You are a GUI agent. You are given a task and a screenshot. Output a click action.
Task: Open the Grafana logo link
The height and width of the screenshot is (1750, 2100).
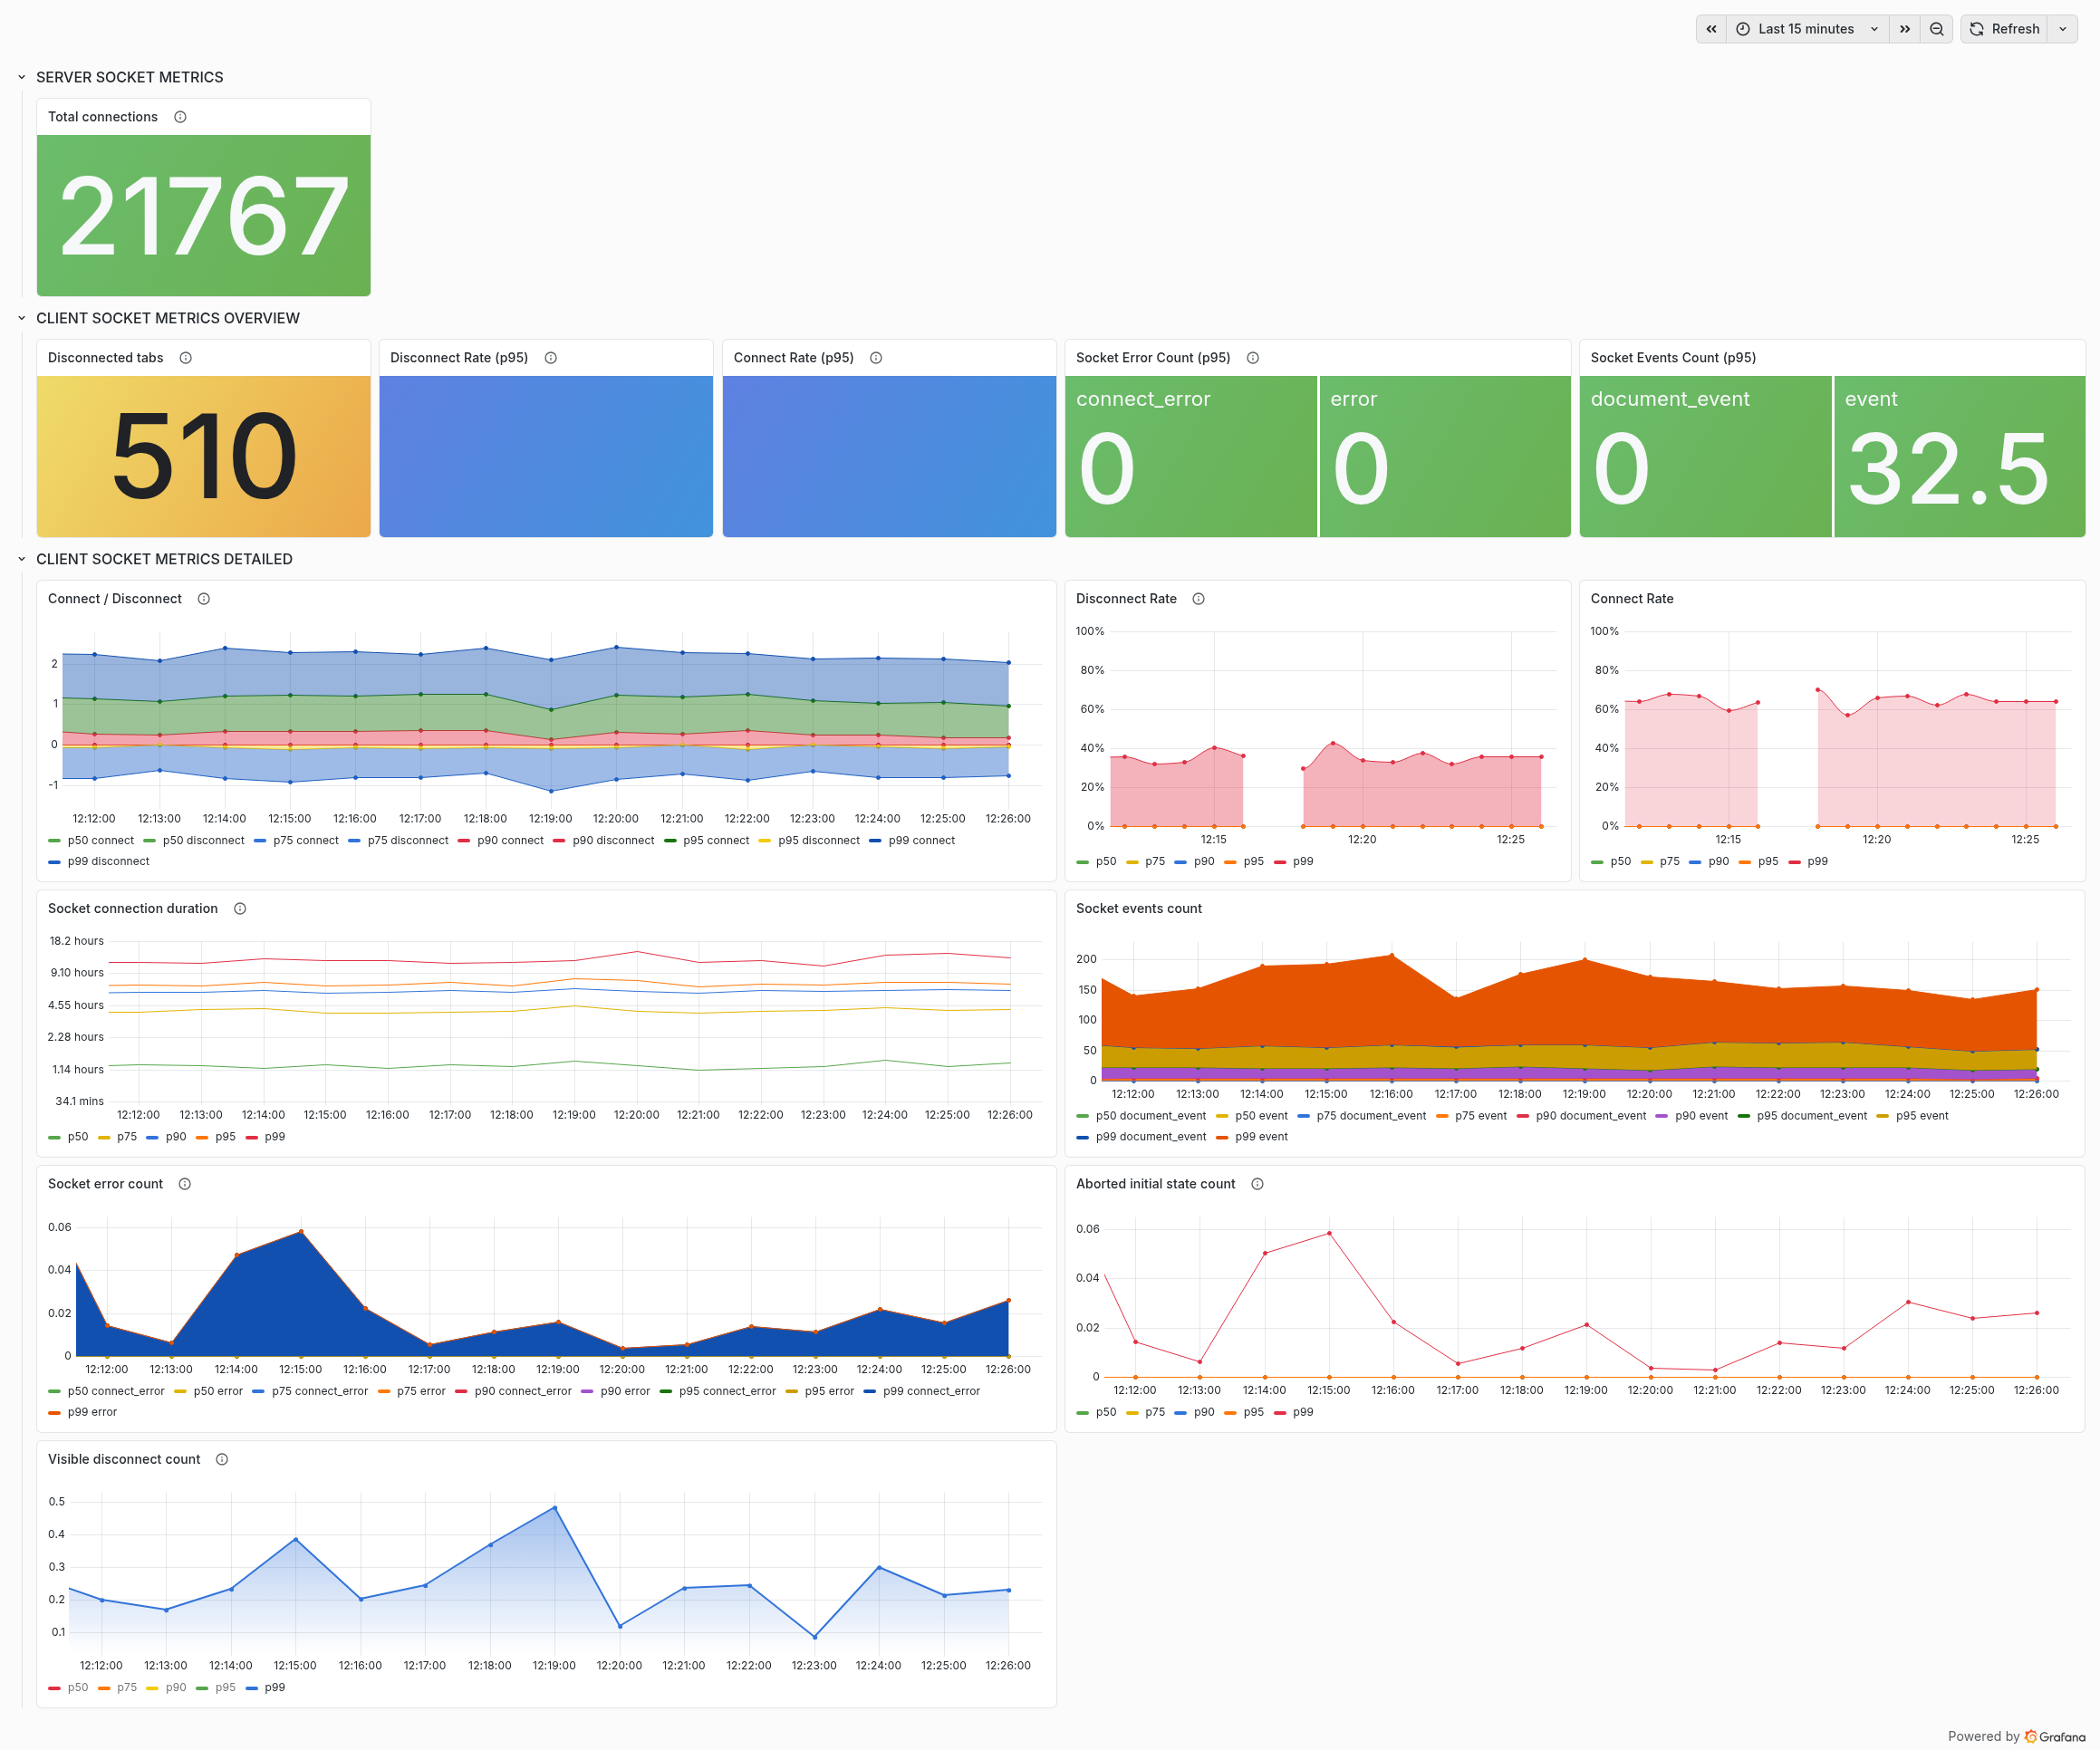tap(2055, 1737)
